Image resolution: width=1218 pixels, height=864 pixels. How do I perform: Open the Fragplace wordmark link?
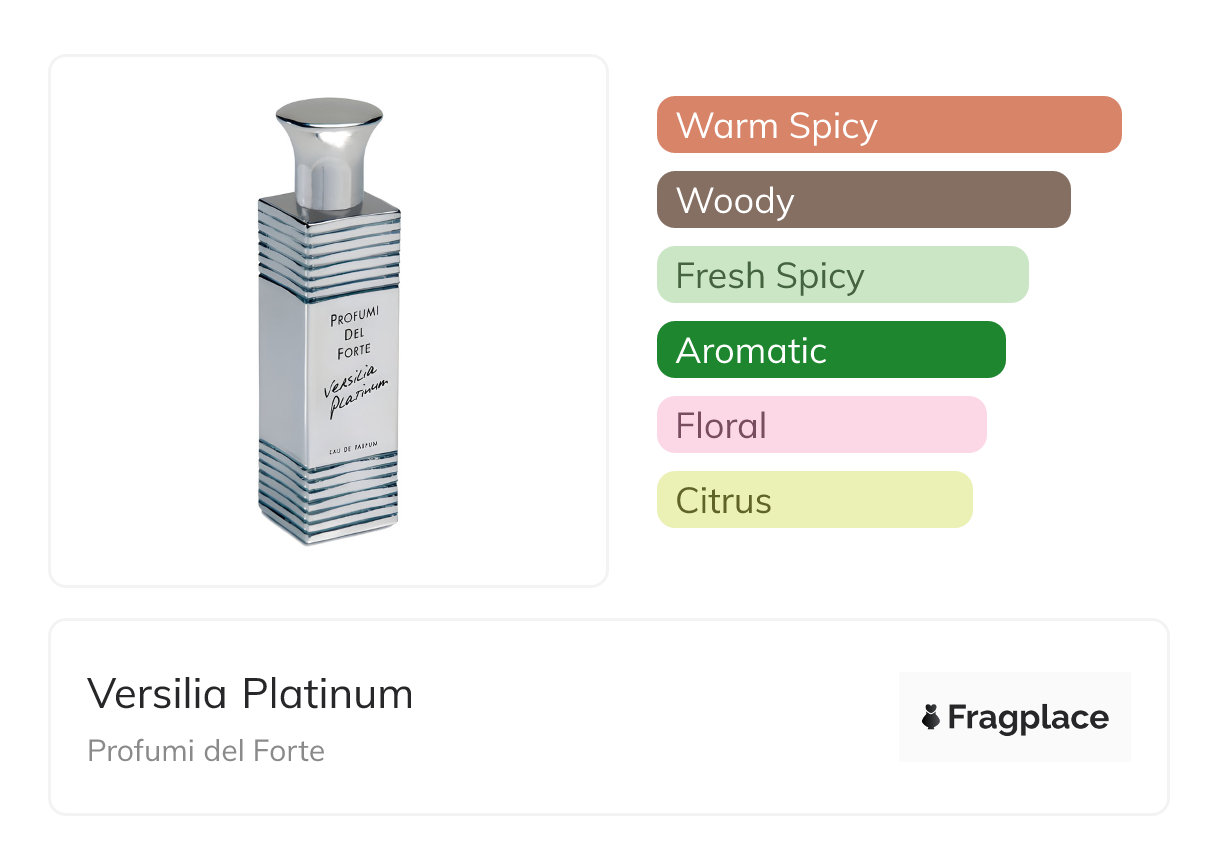1028,717
